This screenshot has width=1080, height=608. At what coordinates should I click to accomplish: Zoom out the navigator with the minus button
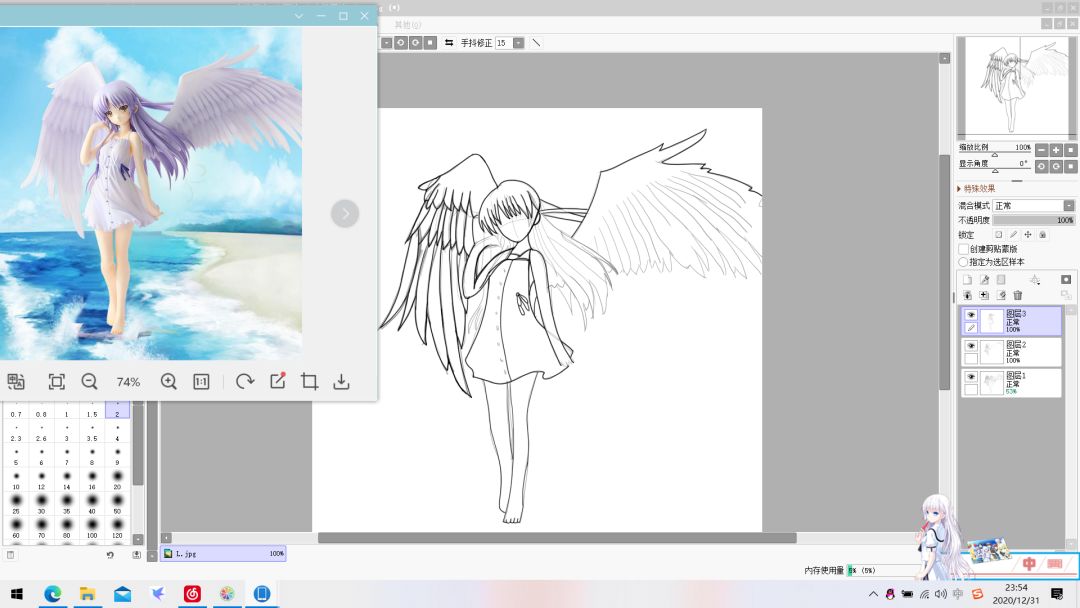[1041, 150]
